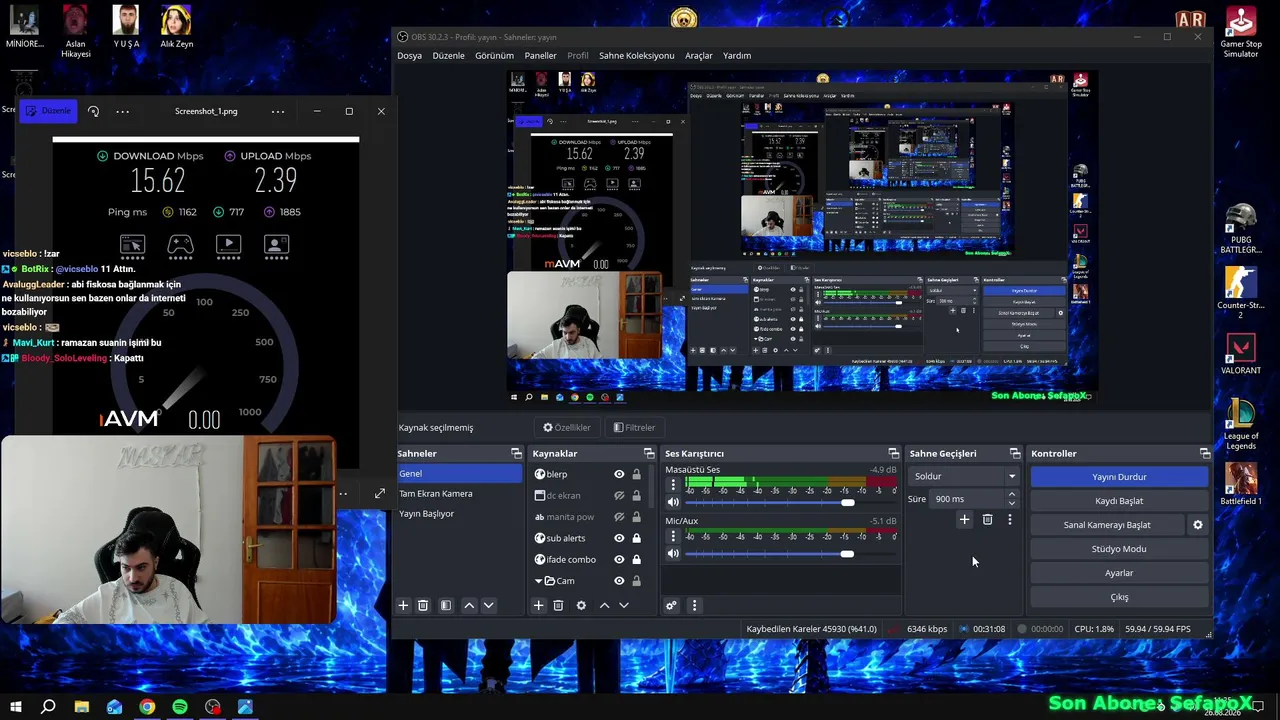Hide the sub alerts source
This screenshot has width=1280, height=720.
coord(619,538)
